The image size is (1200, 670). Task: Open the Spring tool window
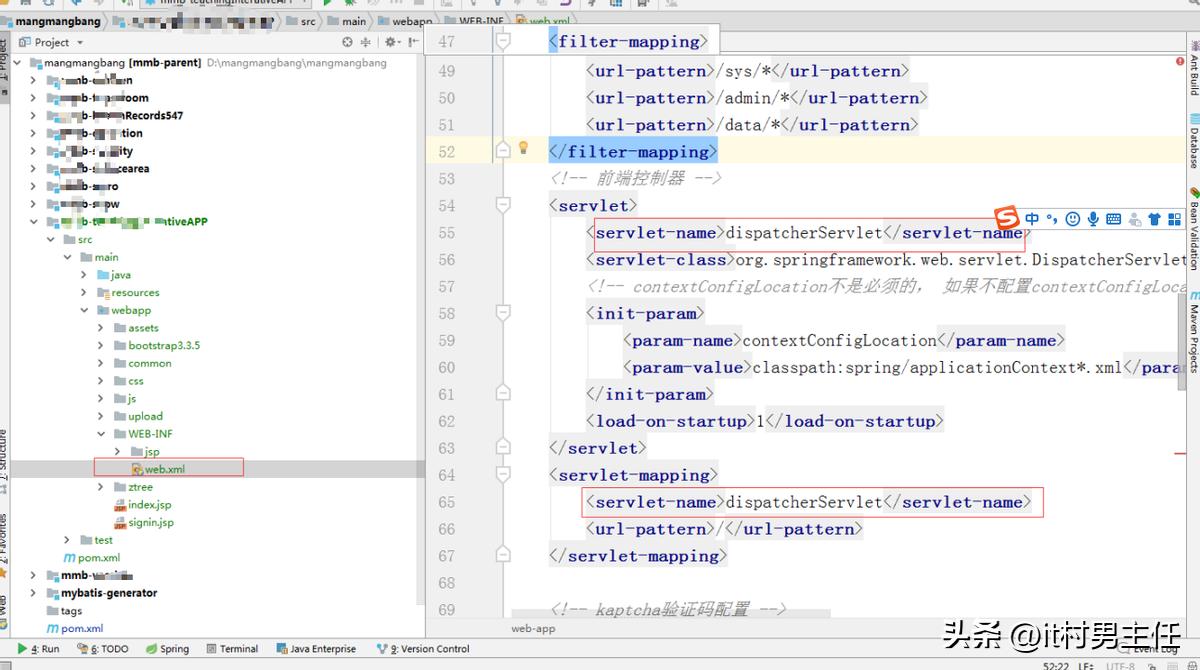point(167,649)
